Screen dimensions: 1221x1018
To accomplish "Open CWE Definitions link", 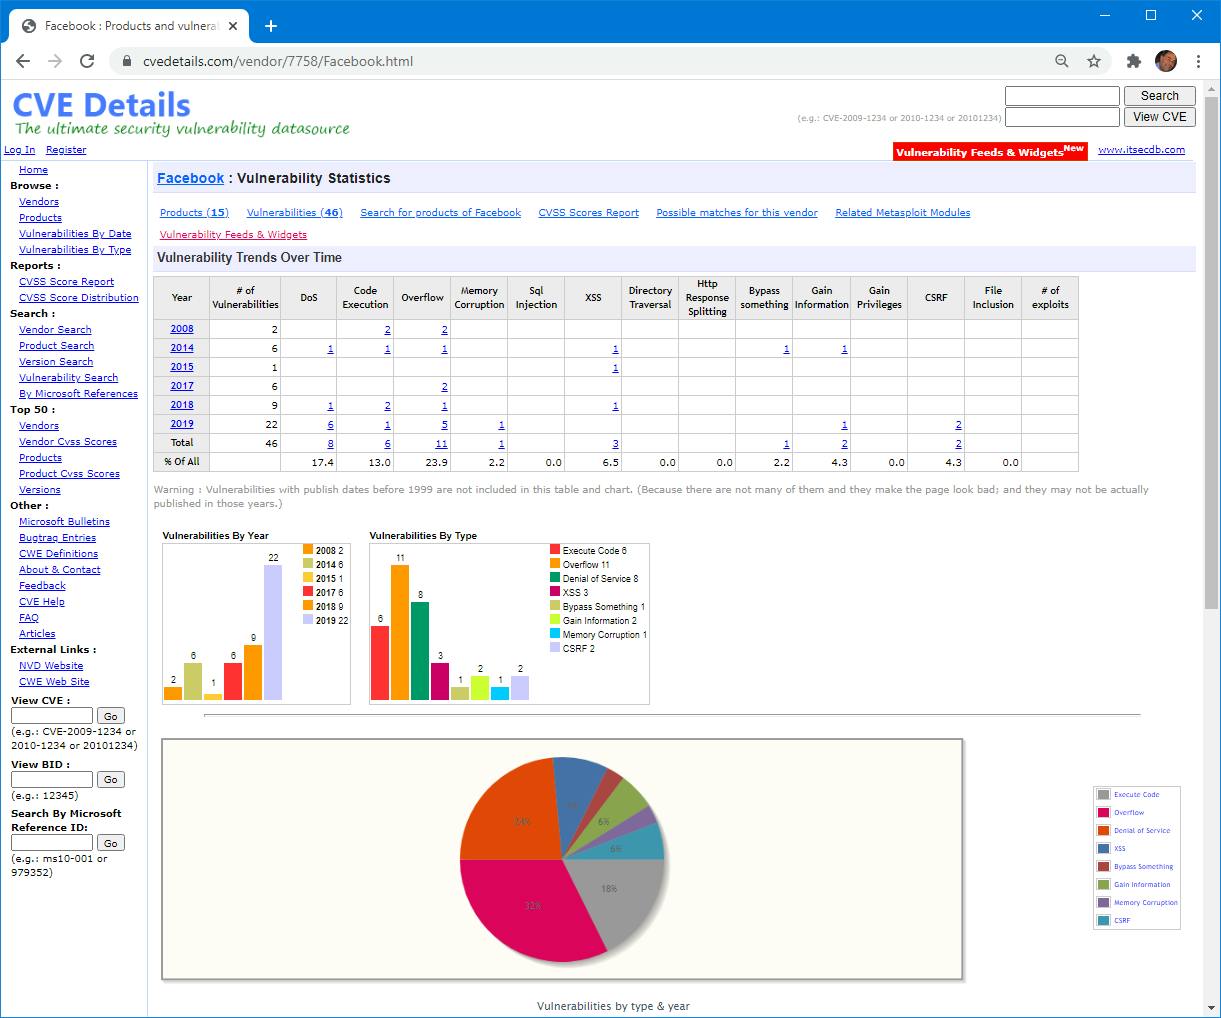I will (x=58, y=554).
